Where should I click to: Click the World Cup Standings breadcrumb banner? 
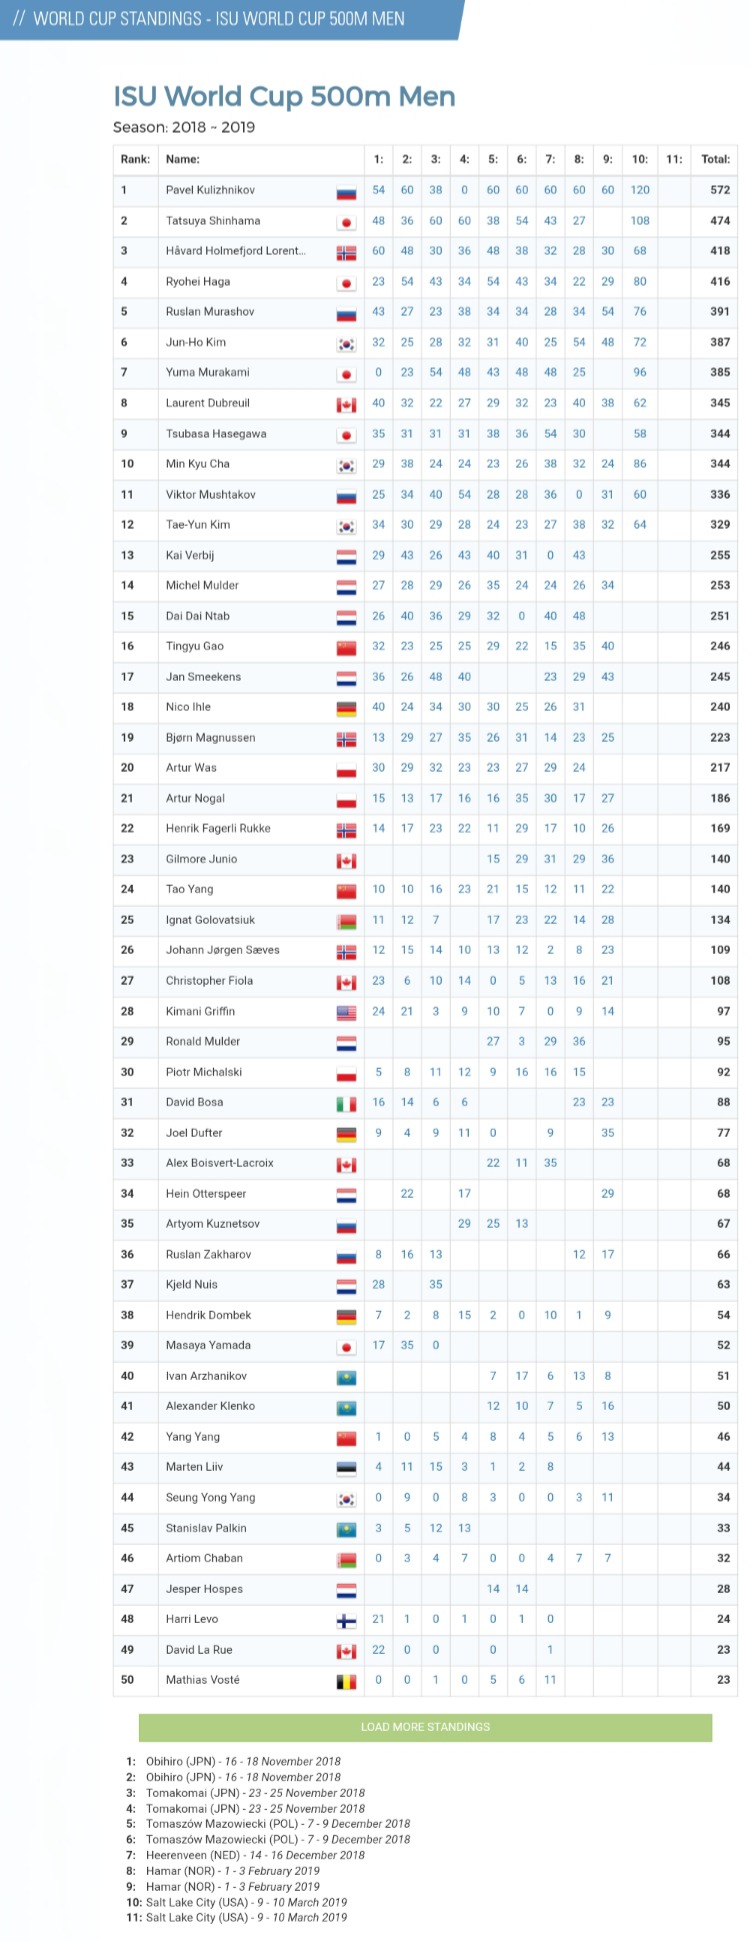220,19
